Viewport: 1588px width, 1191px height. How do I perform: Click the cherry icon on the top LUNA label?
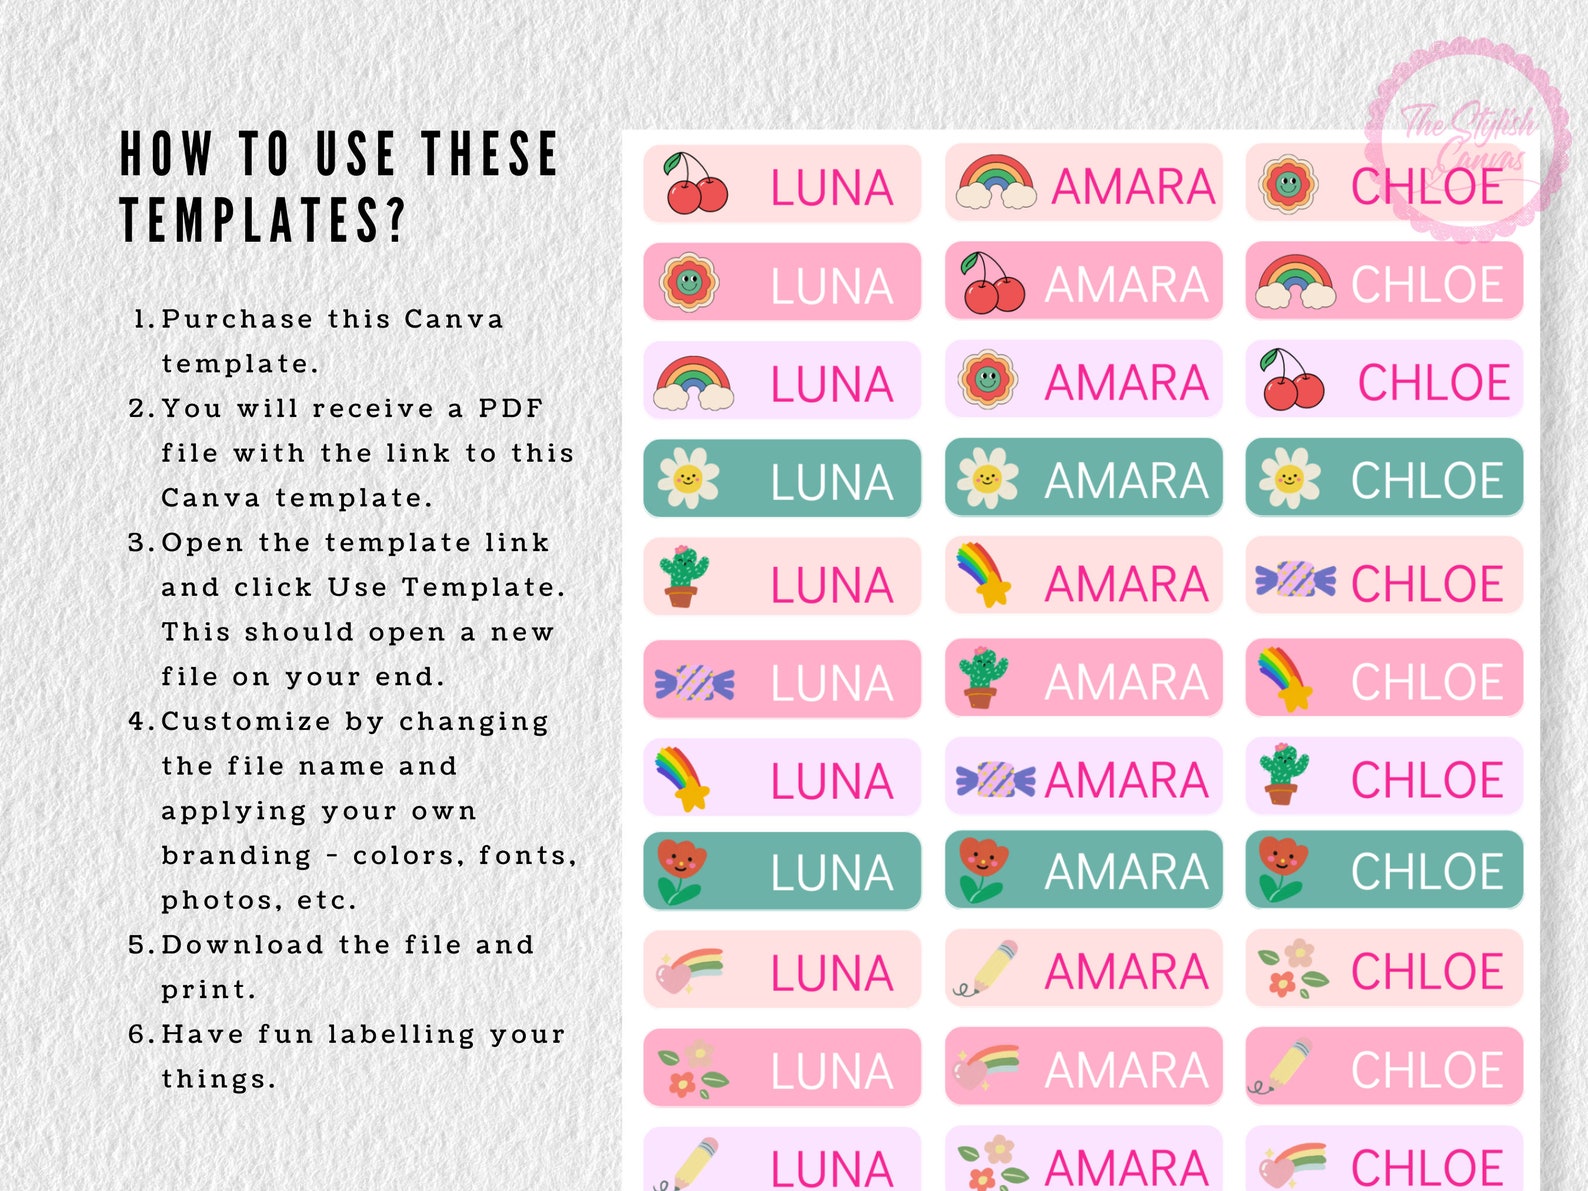click(x=696, y=184)
